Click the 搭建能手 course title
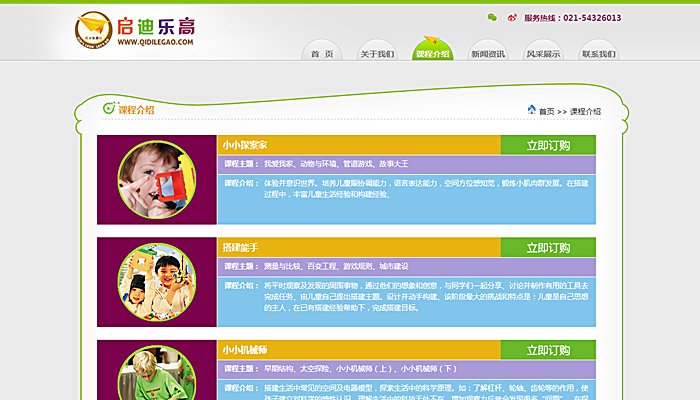The image size is (700, 400). [240, 247]
